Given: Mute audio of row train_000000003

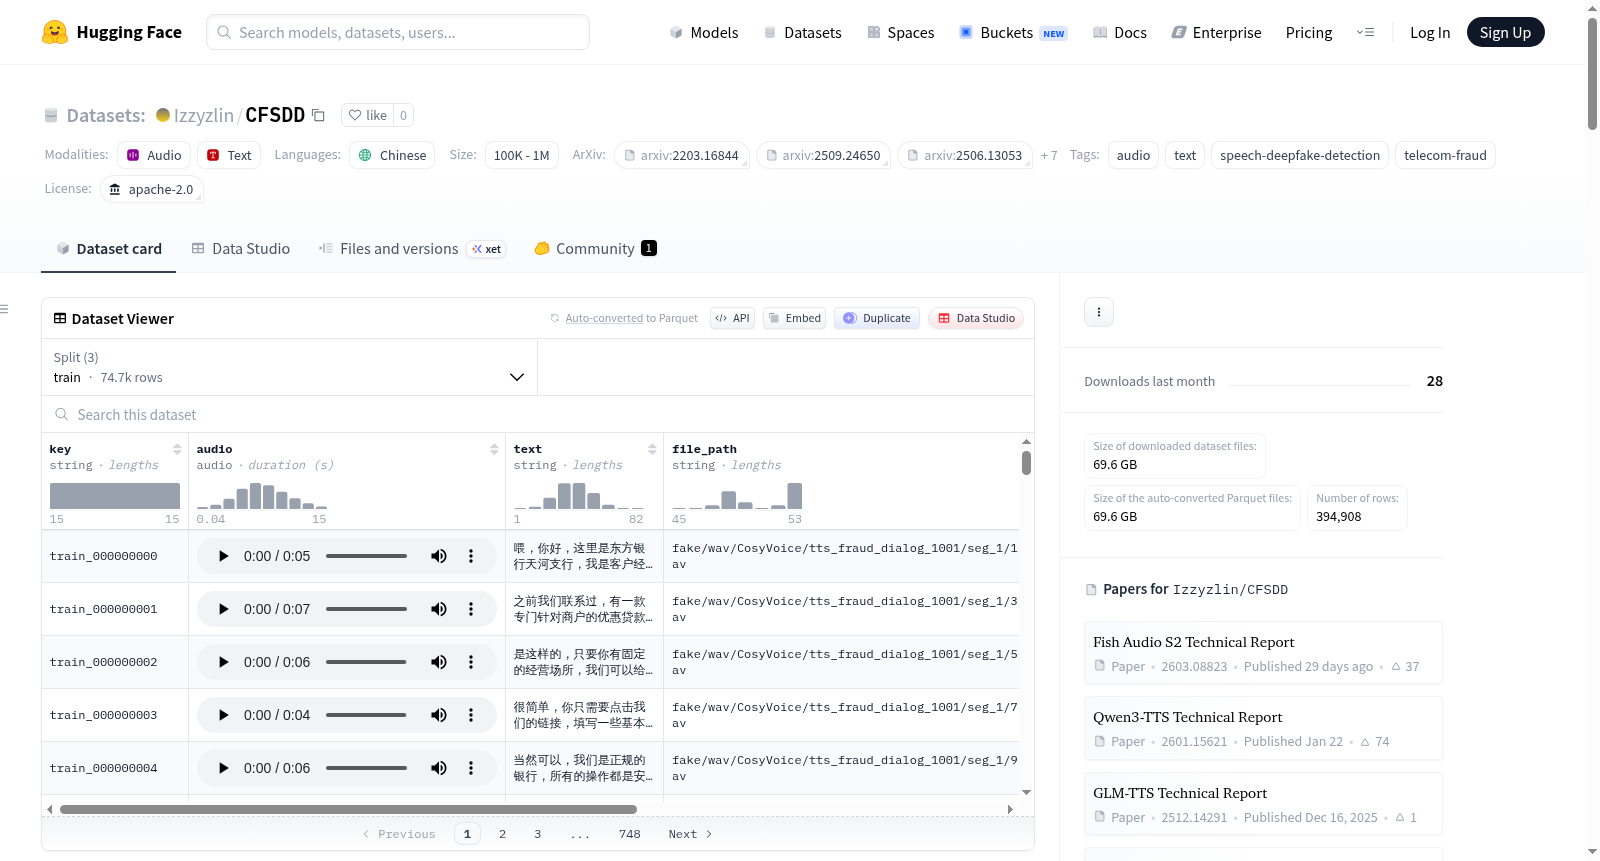Looking at the screenshot, I should pos(439,715).
